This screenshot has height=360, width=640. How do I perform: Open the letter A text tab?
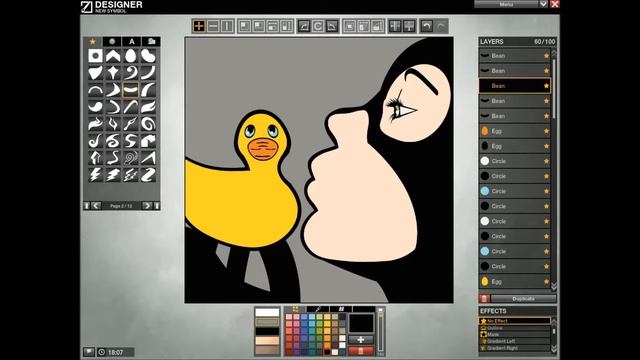click(x=131, y=41)
